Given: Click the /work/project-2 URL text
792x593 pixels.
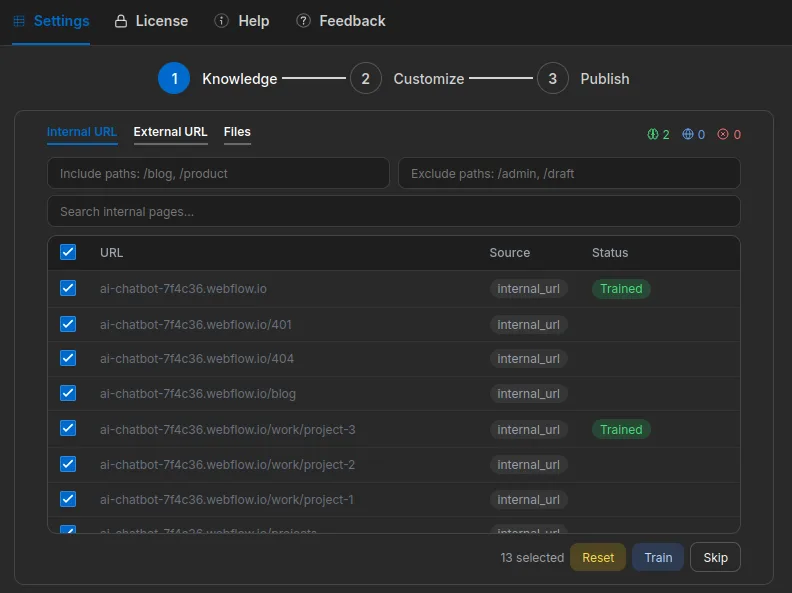Looking at the screenshot, I should pyautogui.click(x=228, y=465).
